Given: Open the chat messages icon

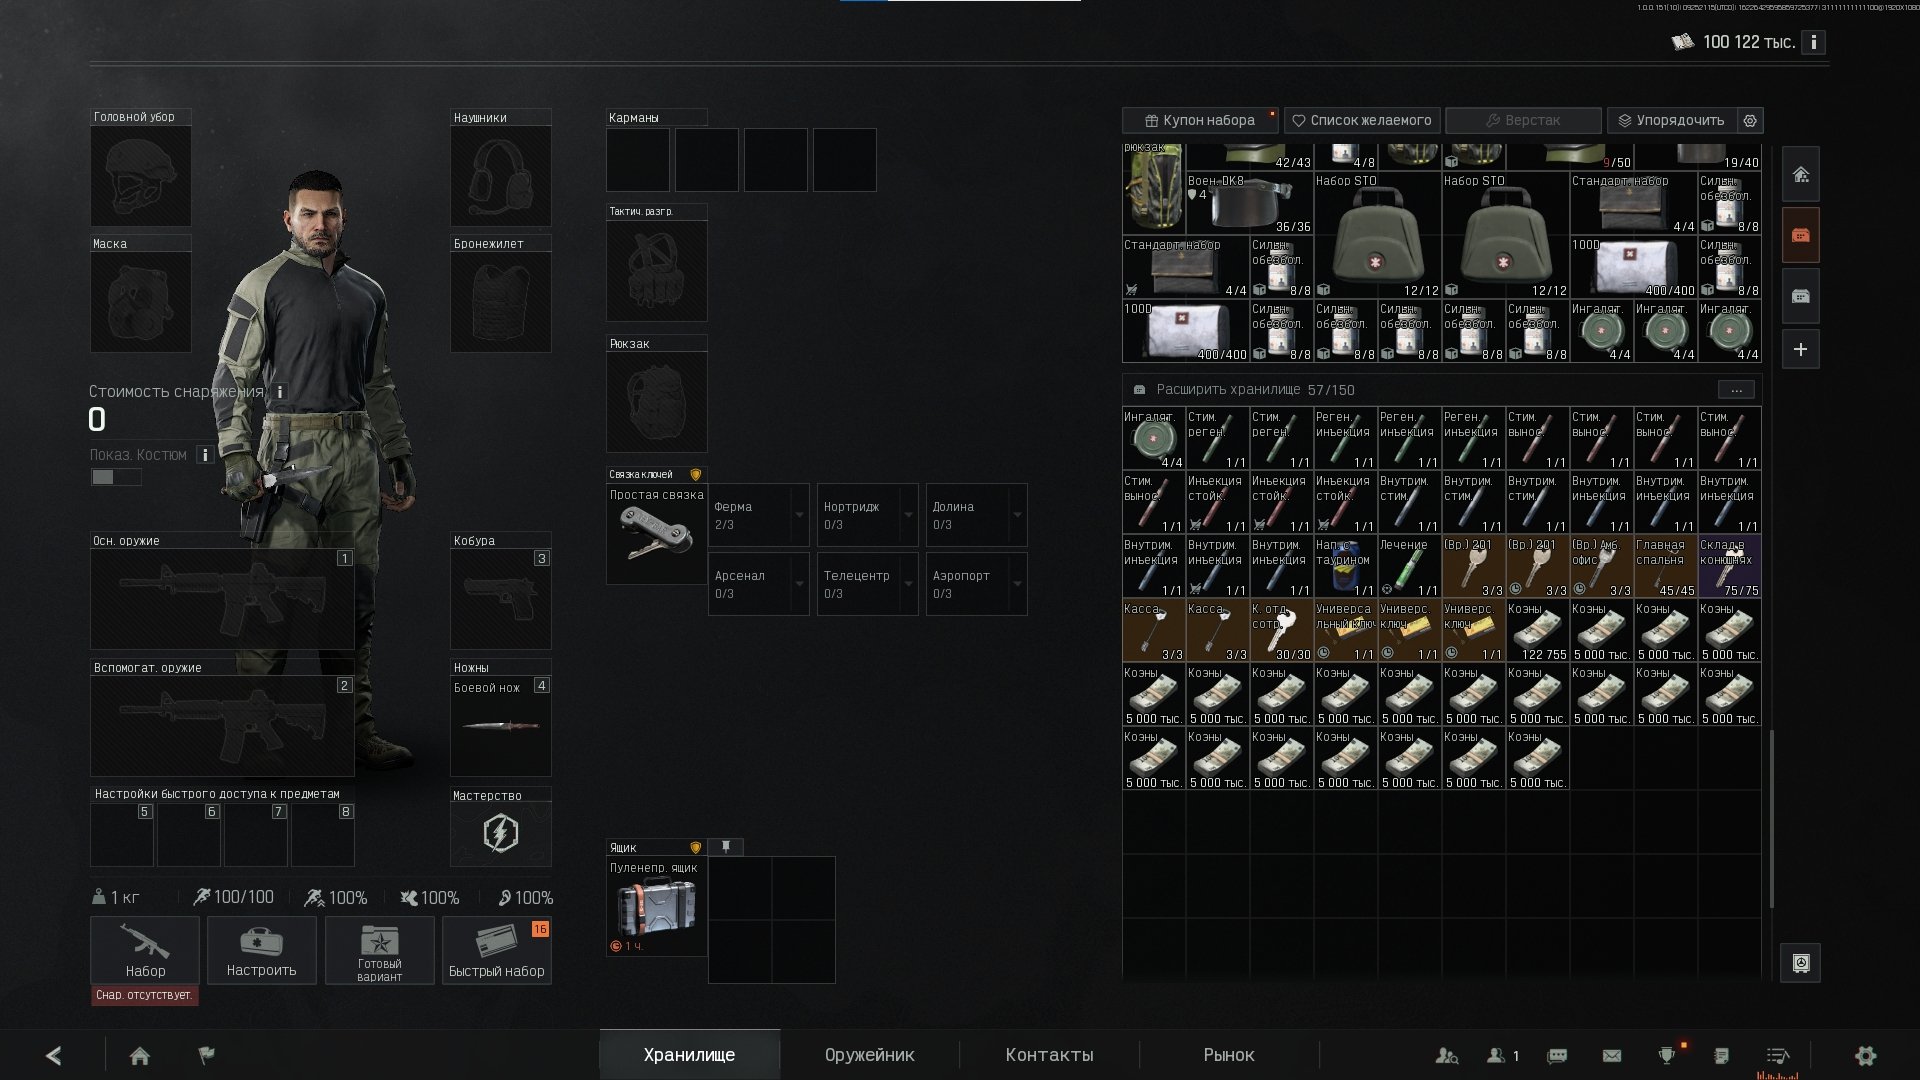Looking at the screenshot, I should 1557,1056.
